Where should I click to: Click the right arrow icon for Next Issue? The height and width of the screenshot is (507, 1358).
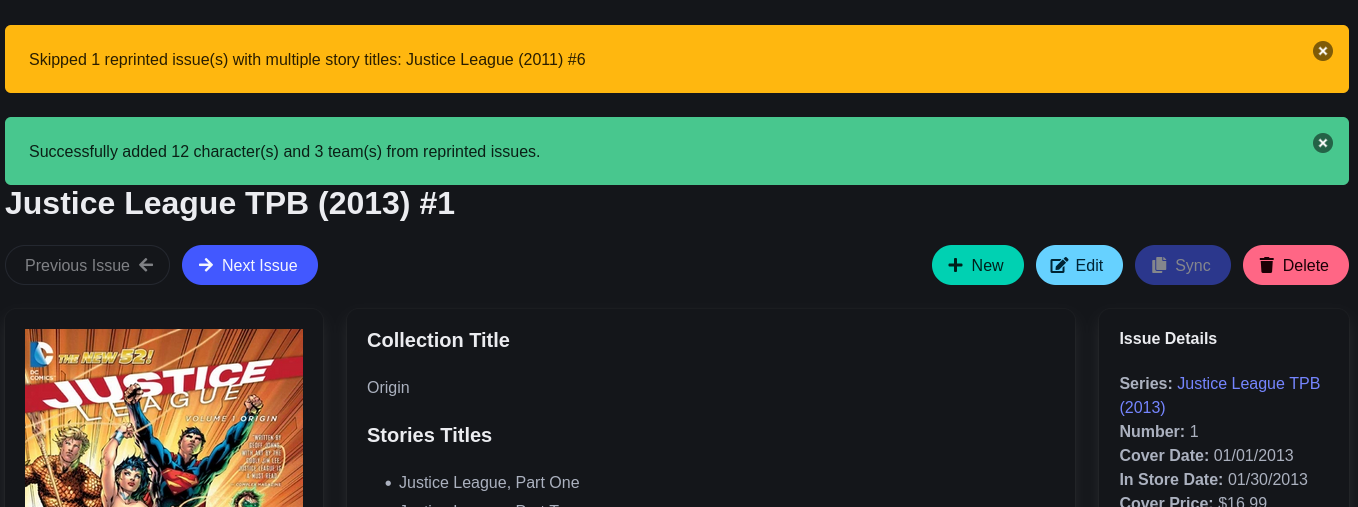pyautogui.click(x=206, y=265)
